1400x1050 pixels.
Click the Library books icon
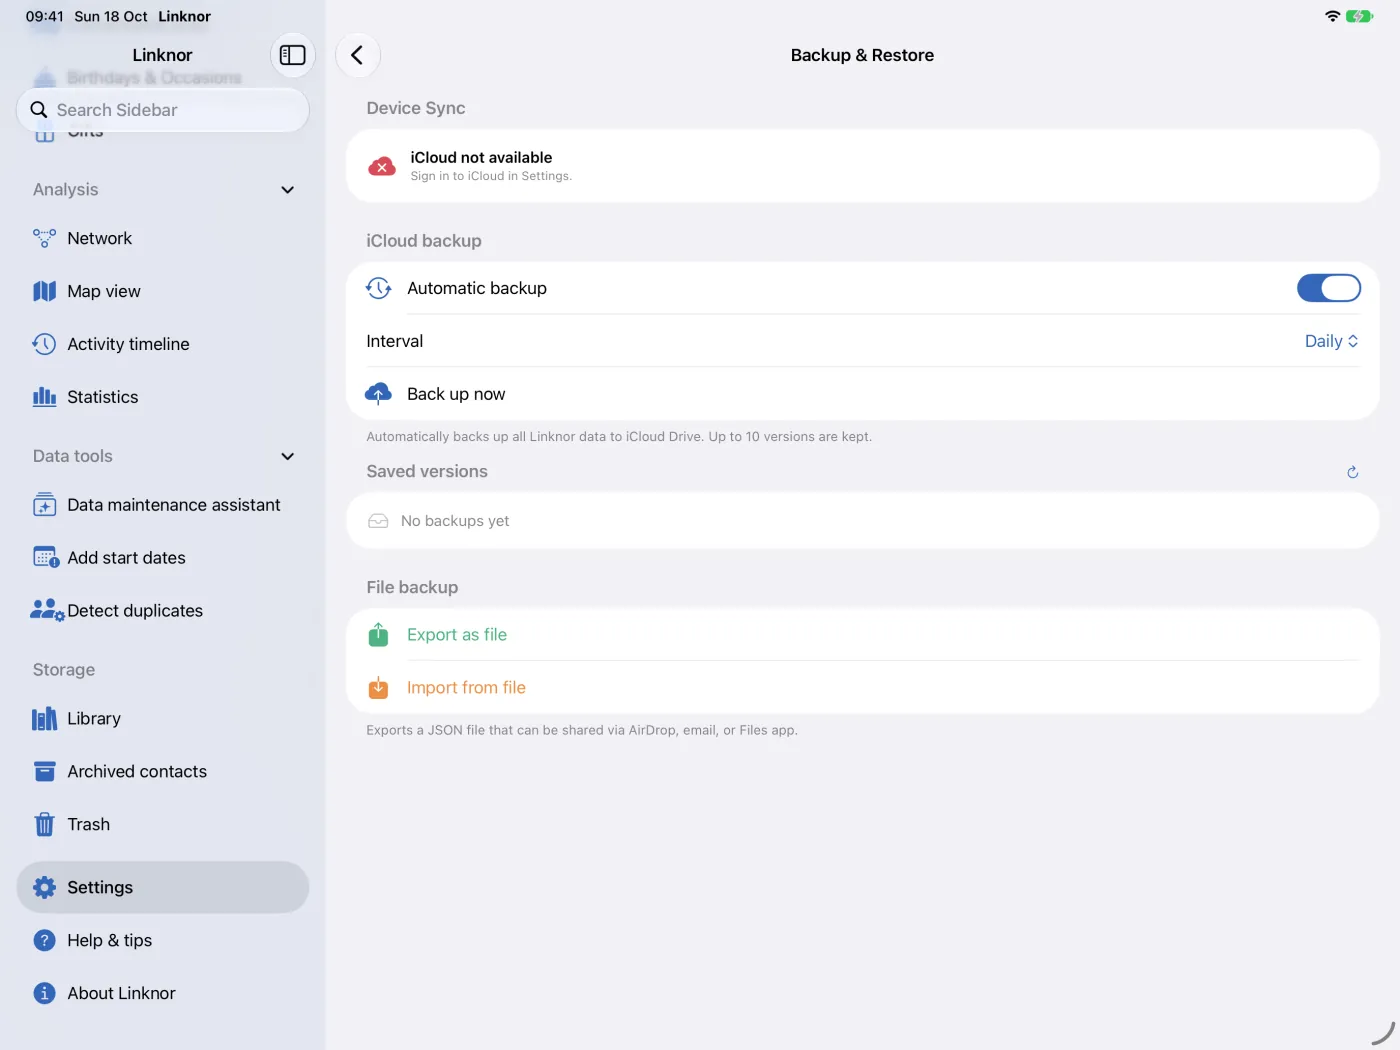coord(44,719)
